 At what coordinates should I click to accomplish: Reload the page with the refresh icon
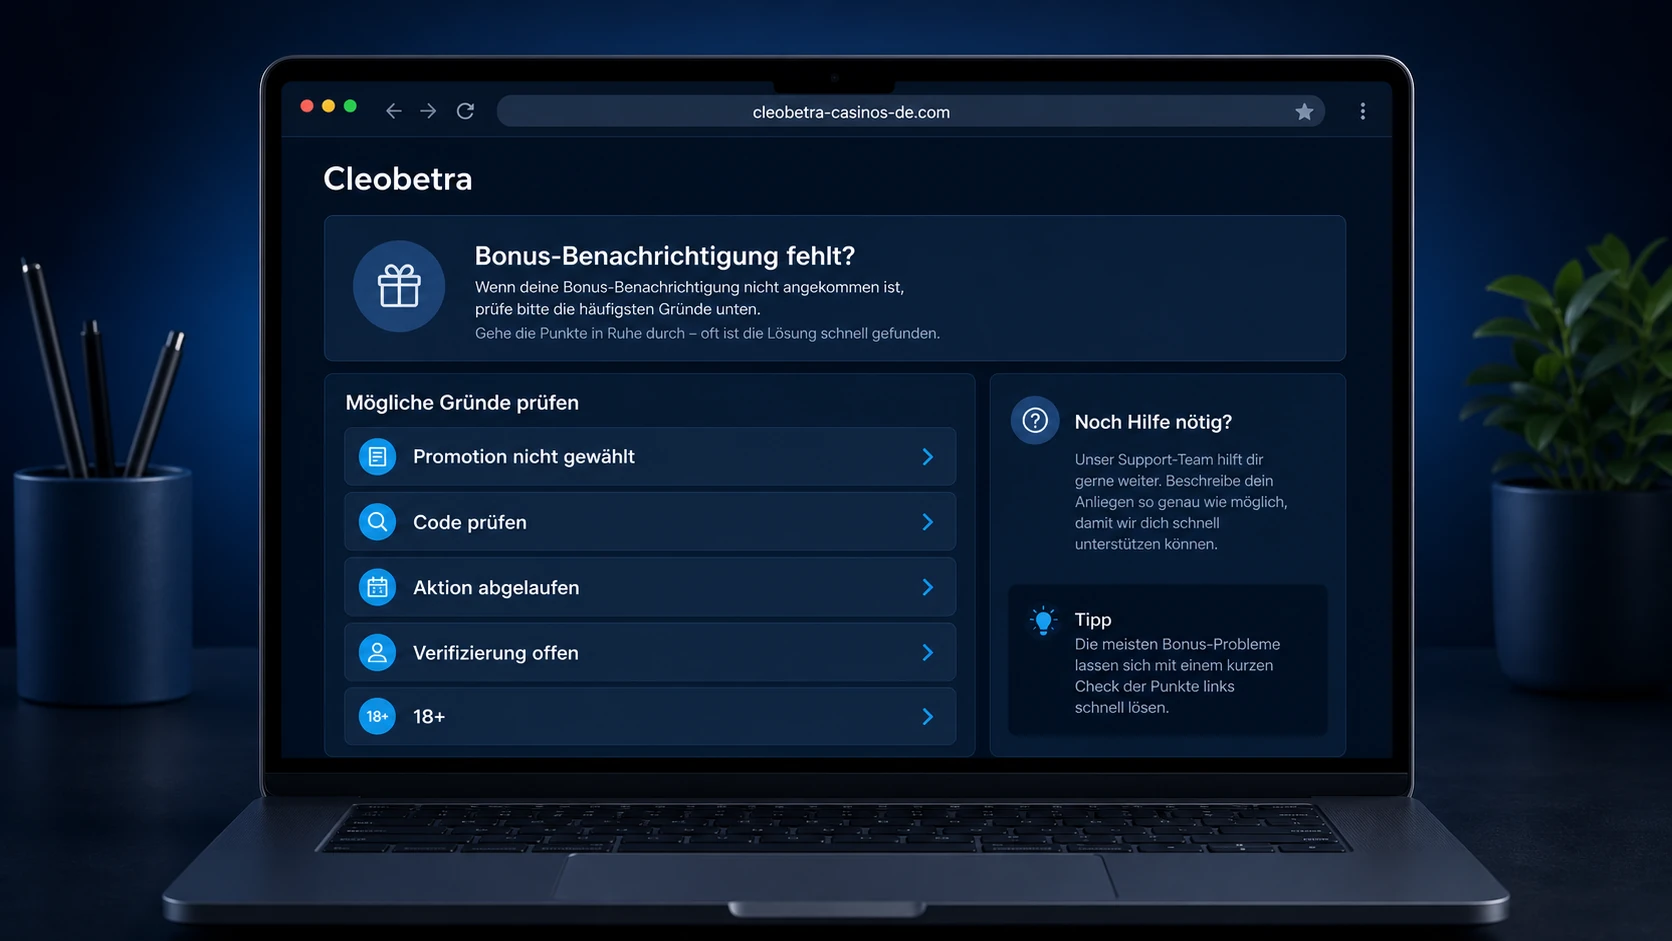coord(465,111)
